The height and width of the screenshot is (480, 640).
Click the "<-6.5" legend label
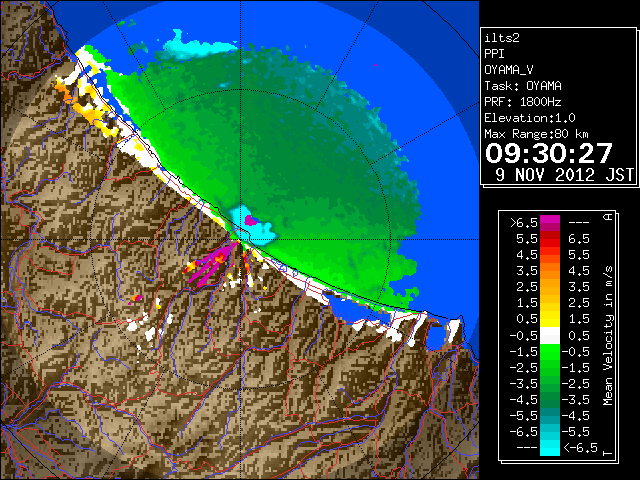[x=581, y=448]
